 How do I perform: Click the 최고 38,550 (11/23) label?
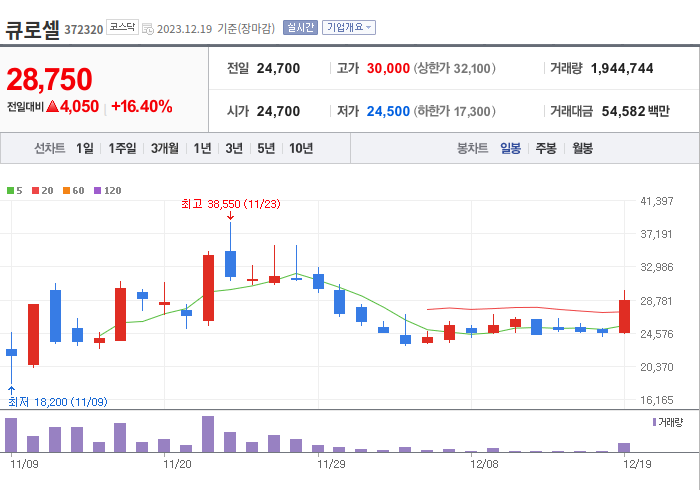coord(231,204)
